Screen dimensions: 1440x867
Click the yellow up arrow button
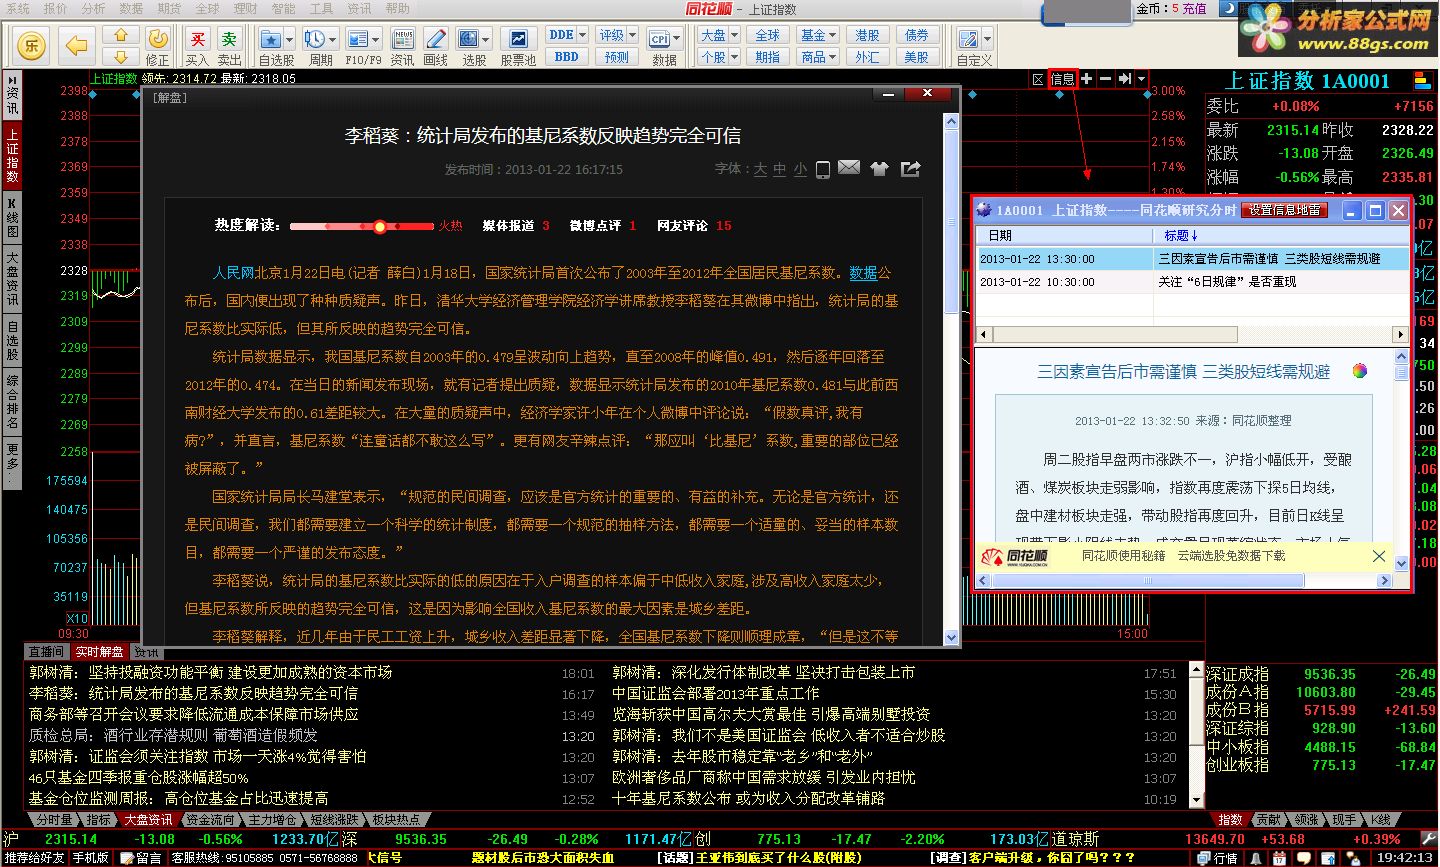[x=121, y=36]
